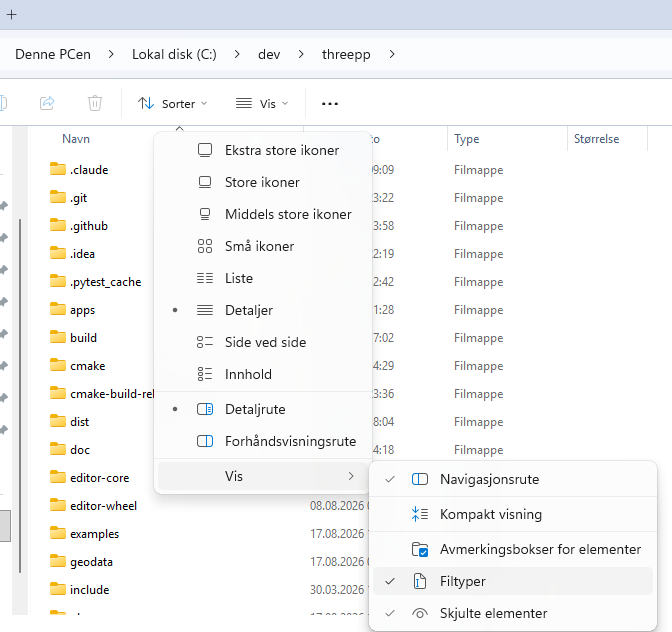Toggle Filtyper file extensions display
672x632 pixels.
(513, 581)
